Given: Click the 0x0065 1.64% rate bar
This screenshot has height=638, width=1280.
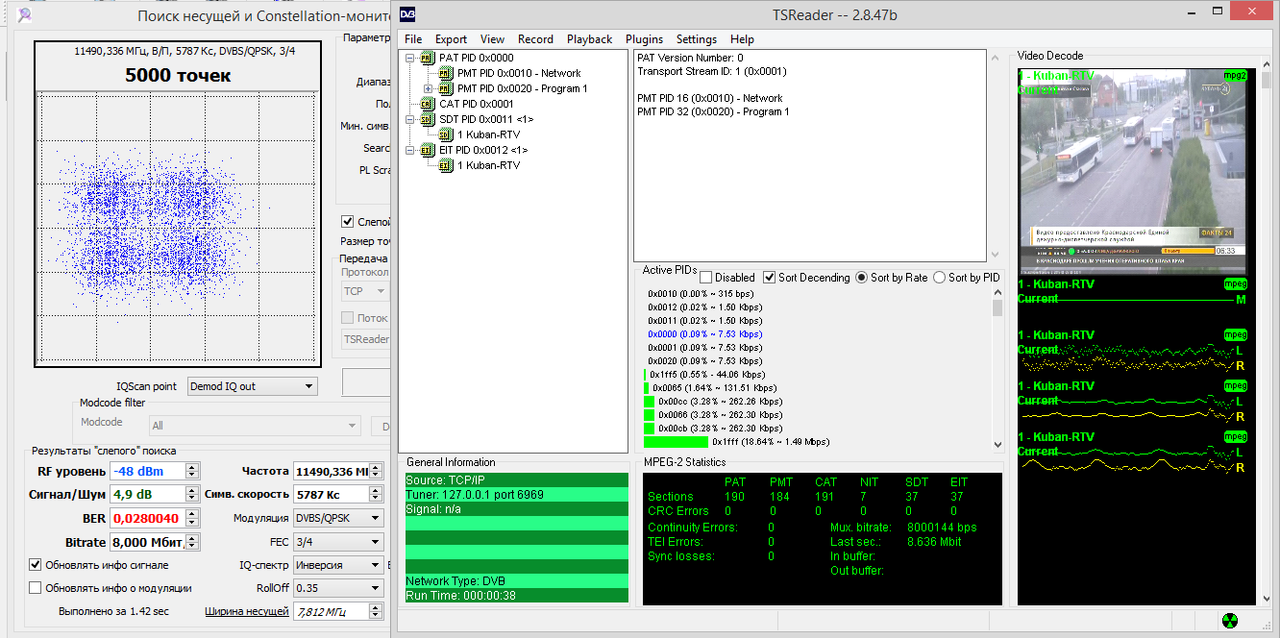Looking at the screenshot, I should tap(647, 387).
